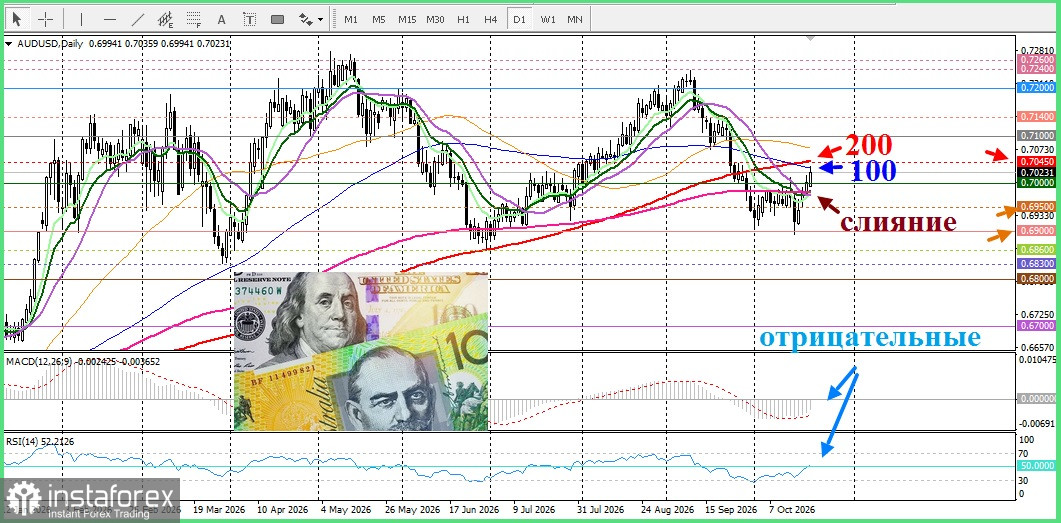Choose the Vertical Line drawing tool
1061x523 pixels.
click(81, 19)
